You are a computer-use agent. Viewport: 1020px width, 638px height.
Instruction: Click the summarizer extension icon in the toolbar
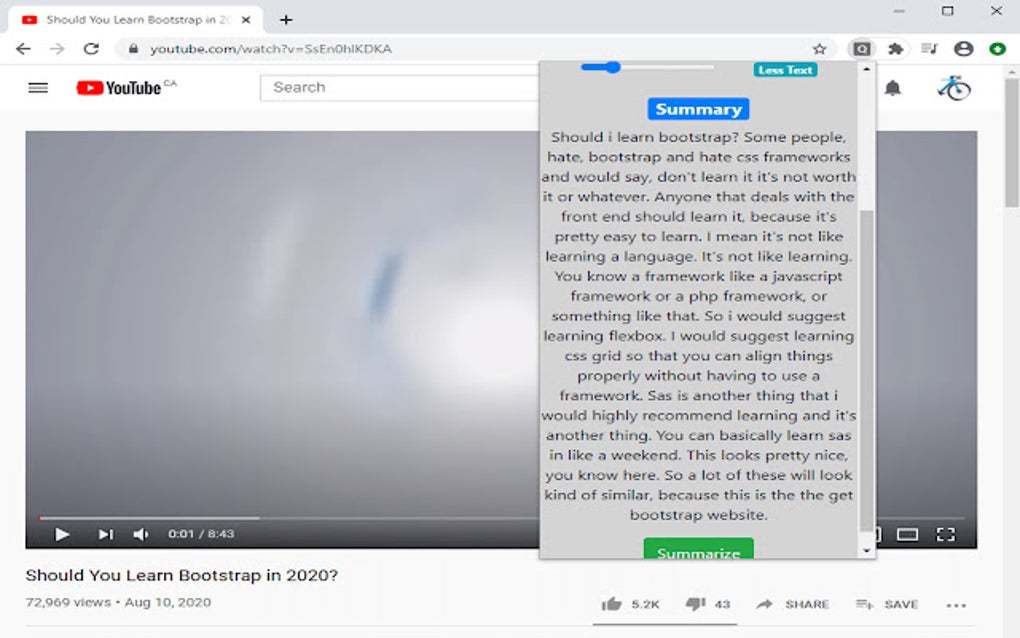[x=862, y=47]
